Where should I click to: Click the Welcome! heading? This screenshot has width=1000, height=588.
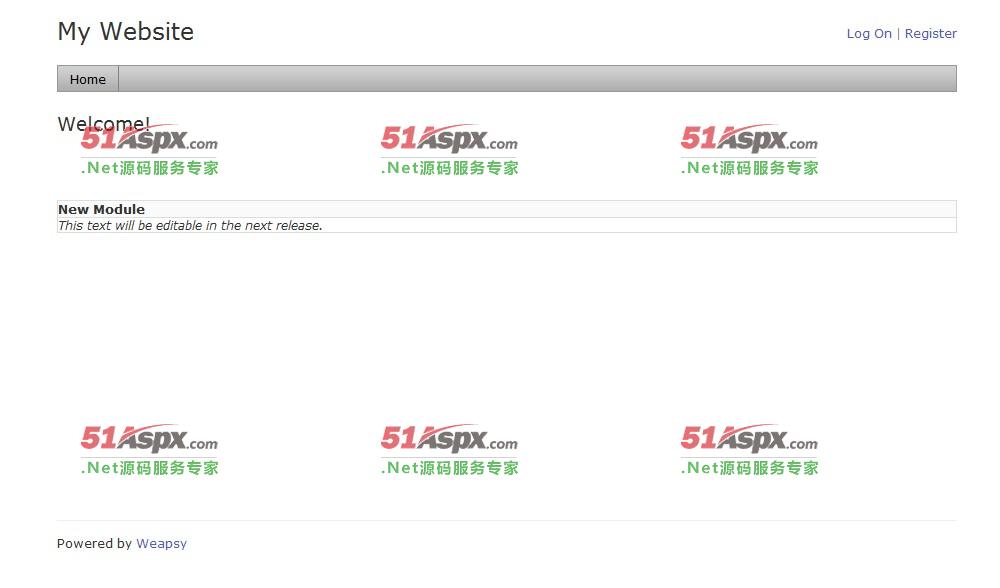(104, 124)
